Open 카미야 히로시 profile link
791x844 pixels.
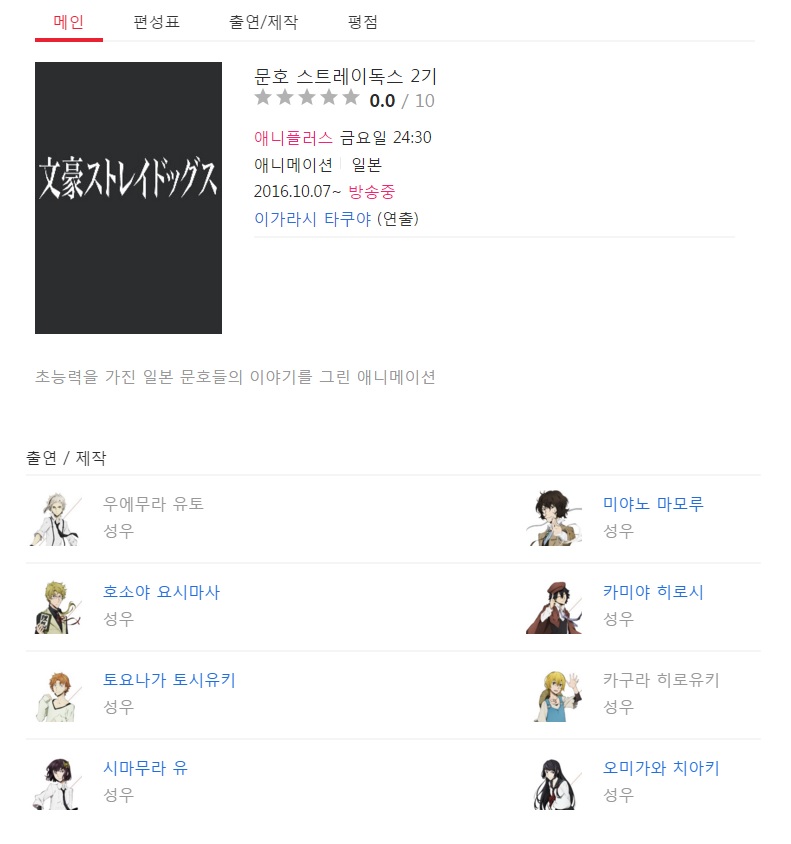tap(653, 592)
